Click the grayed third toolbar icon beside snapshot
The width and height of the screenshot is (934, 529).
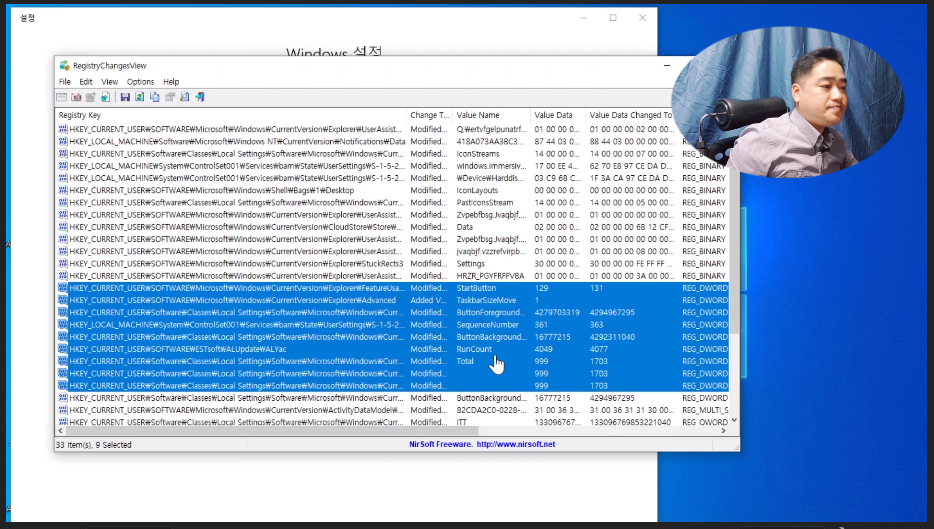91,97
